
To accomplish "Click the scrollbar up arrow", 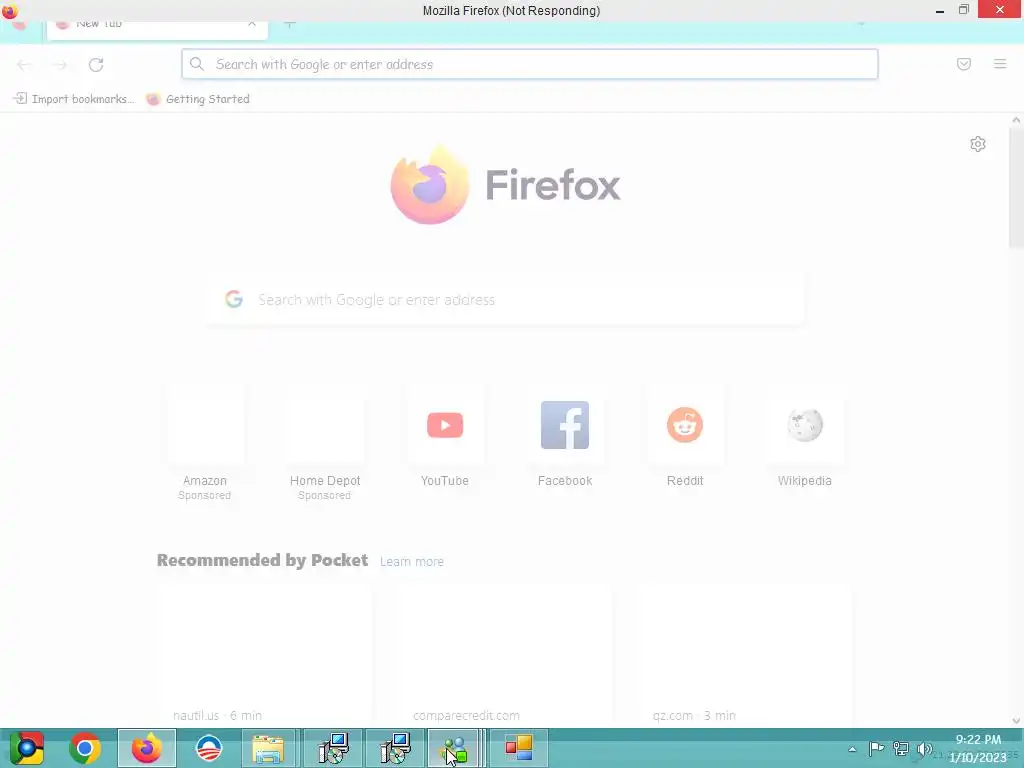I will pyautogui.click(x=1016, y=120).
